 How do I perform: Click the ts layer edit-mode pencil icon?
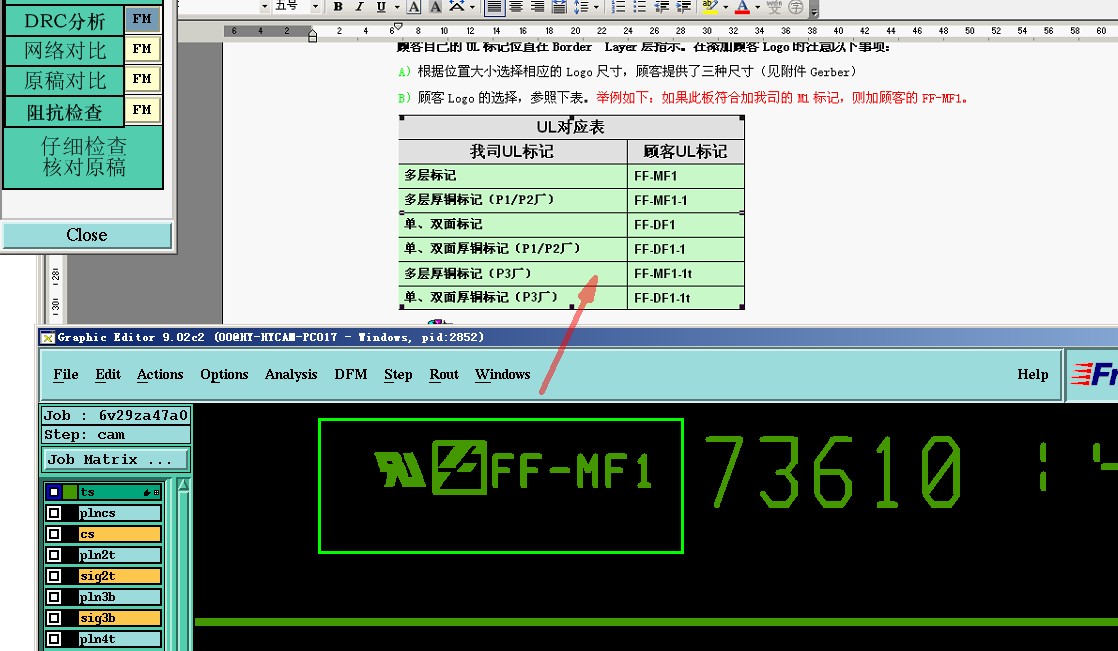(x=147, y=492)
